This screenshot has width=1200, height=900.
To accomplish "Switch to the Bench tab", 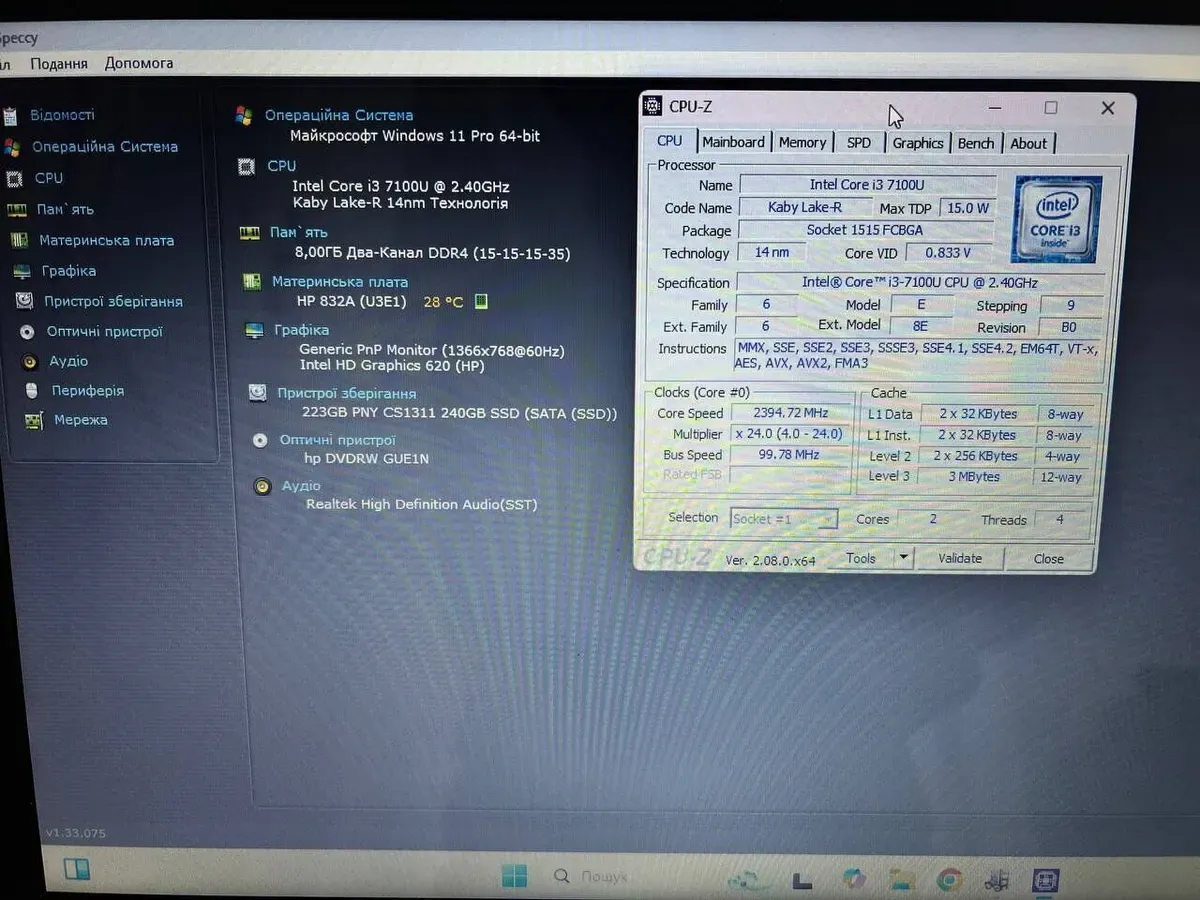I will coord(975,143).
